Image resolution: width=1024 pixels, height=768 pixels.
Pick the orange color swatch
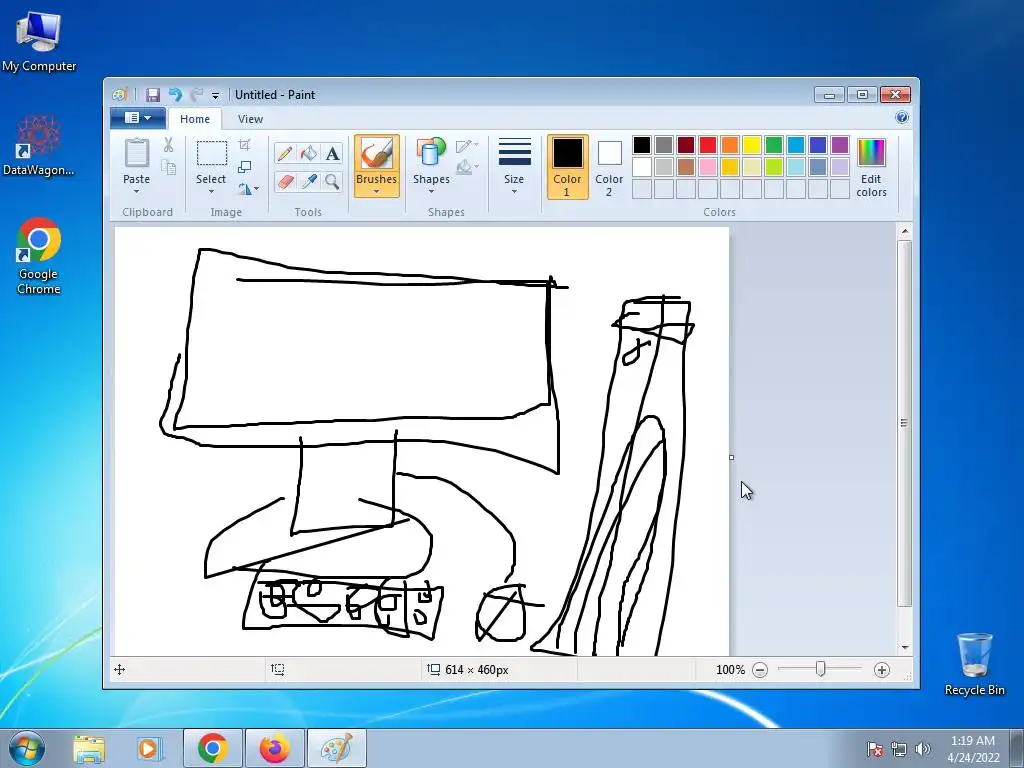[x=730, y=145]
